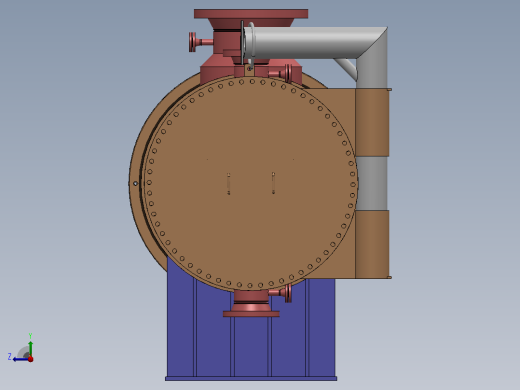The image size is (520, 390).
Task: Select the blue base plate under the support
Action: [251, 378]
